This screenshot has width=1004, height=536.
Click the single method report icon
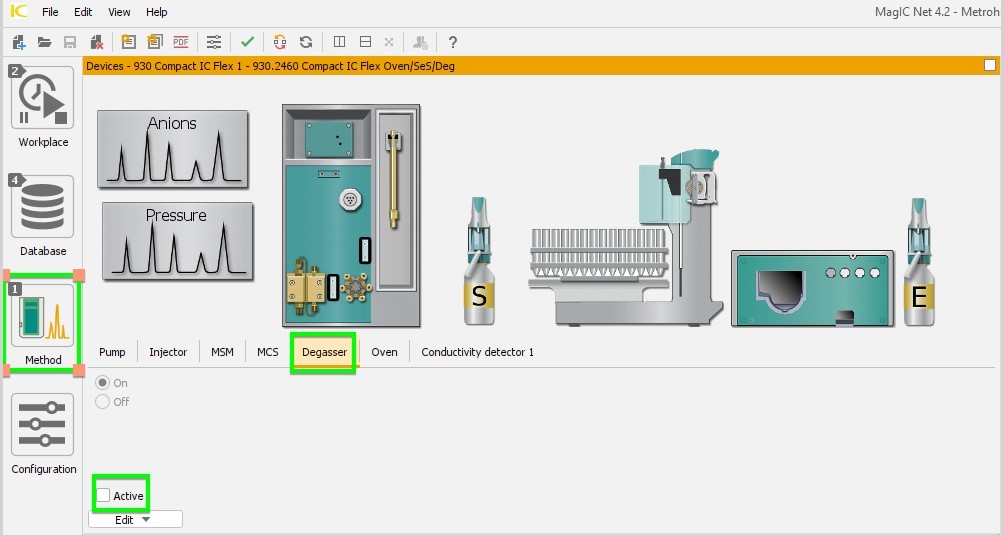(129, 42)
